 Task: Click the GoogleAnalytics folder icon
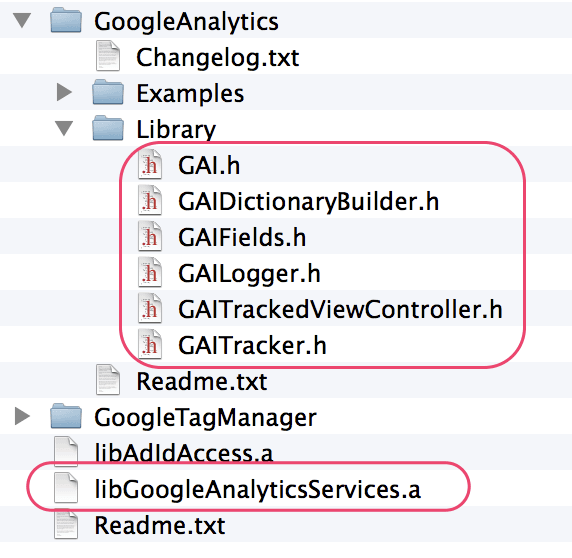coord(66,21)
